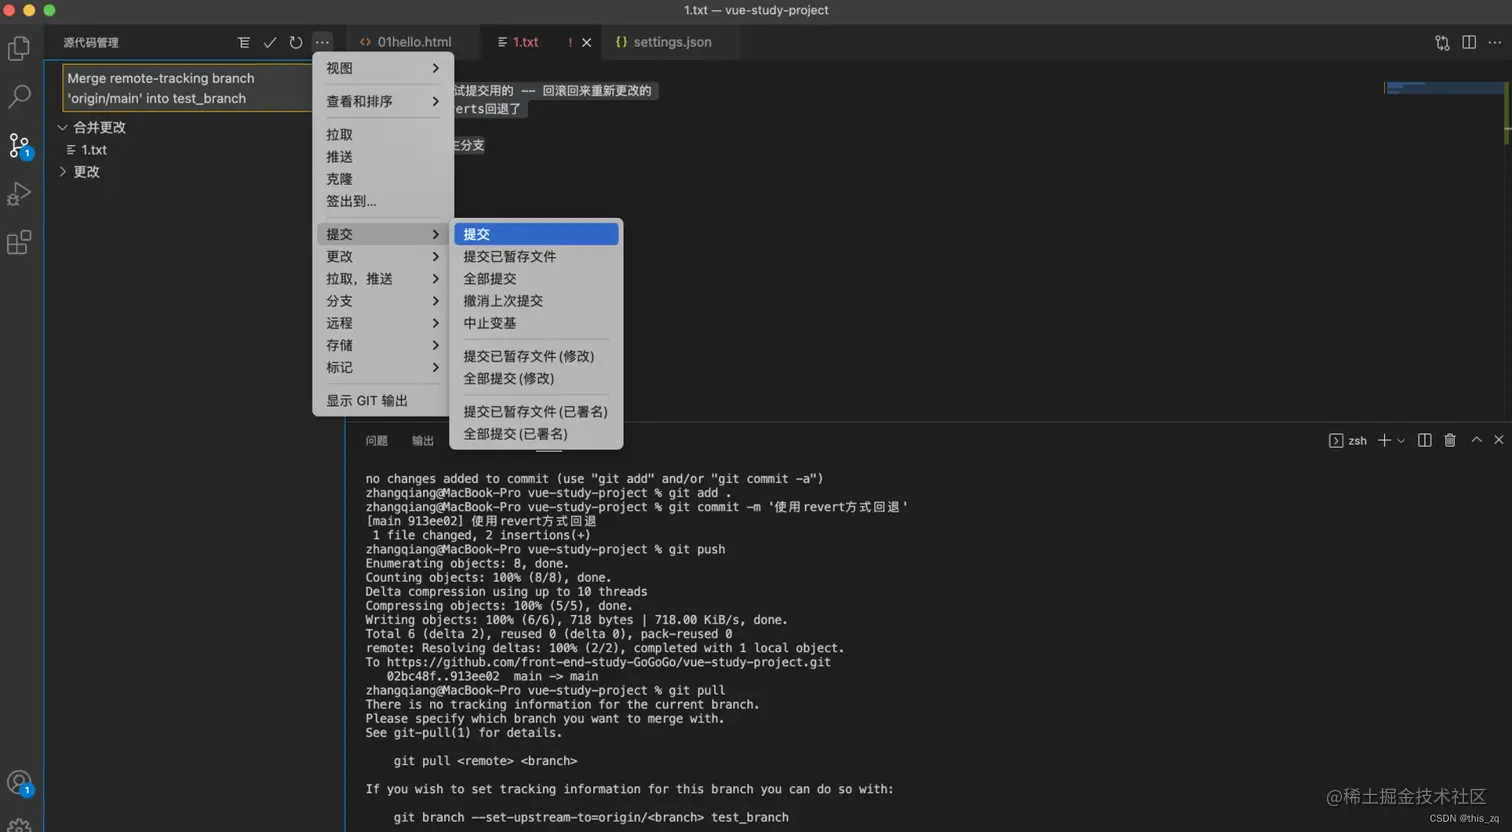Viewport: 1512px width, 832px height.
Task: Select the zsh terminal label
Action: click(1348, 440)
